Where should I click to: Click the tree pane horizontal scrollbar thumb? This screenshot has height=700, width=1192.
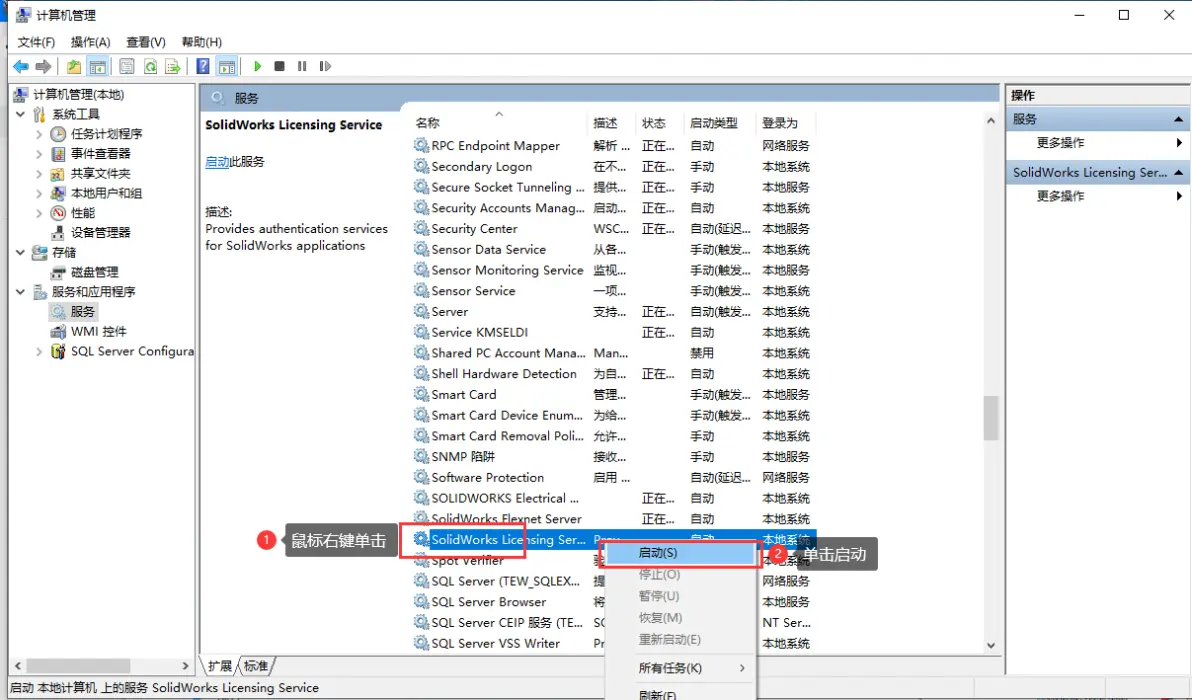pyautogui.click(x=78, y=666)
